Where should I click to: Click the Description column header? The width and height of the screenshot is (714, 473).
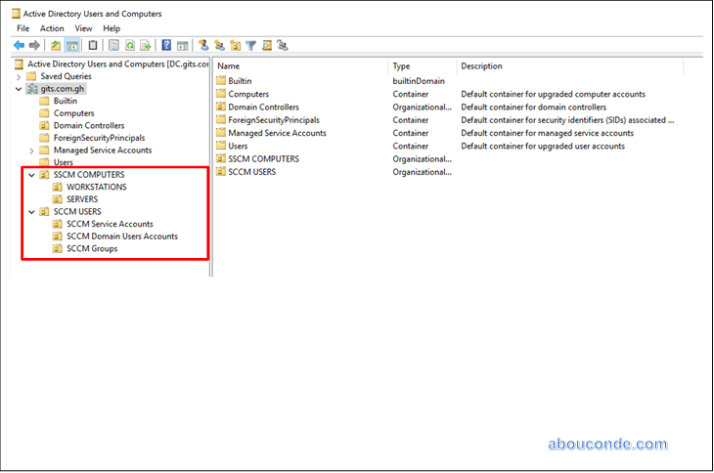480,66
